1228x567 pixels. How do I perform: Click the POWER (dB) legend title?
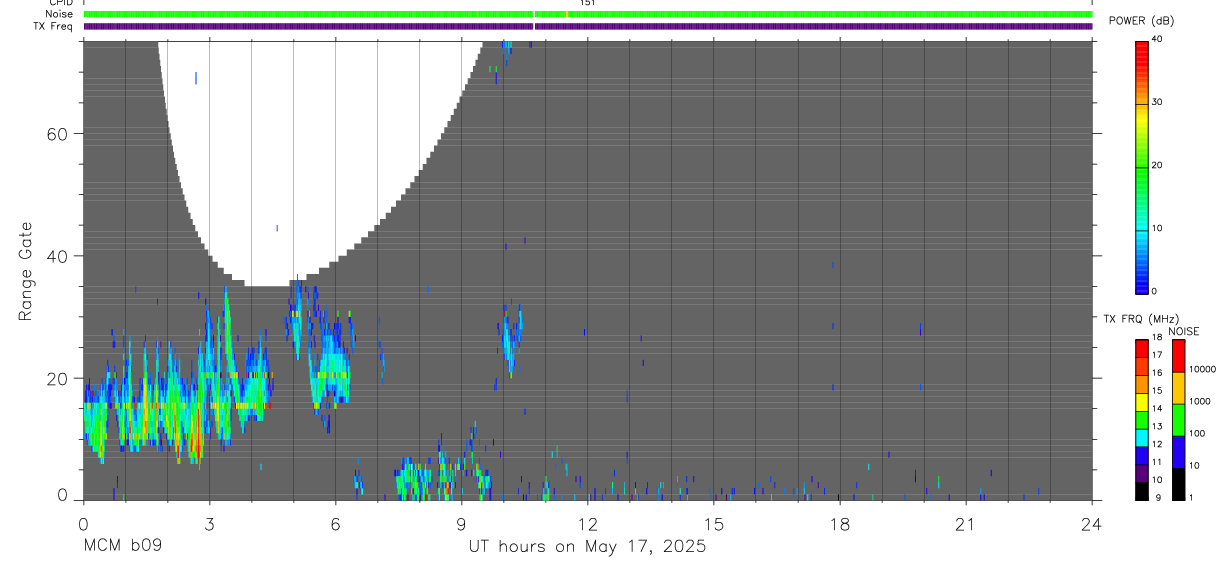1141,21
